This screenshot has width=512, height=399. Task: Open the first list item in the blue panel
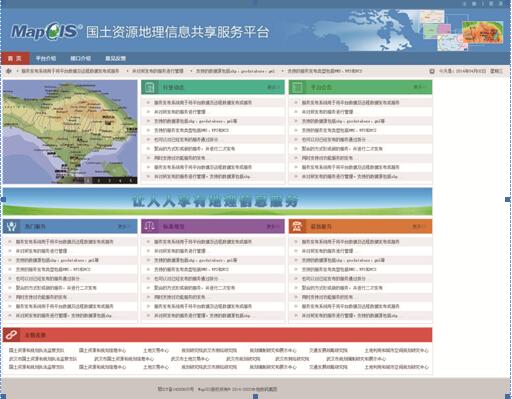(x=65, y=242)
